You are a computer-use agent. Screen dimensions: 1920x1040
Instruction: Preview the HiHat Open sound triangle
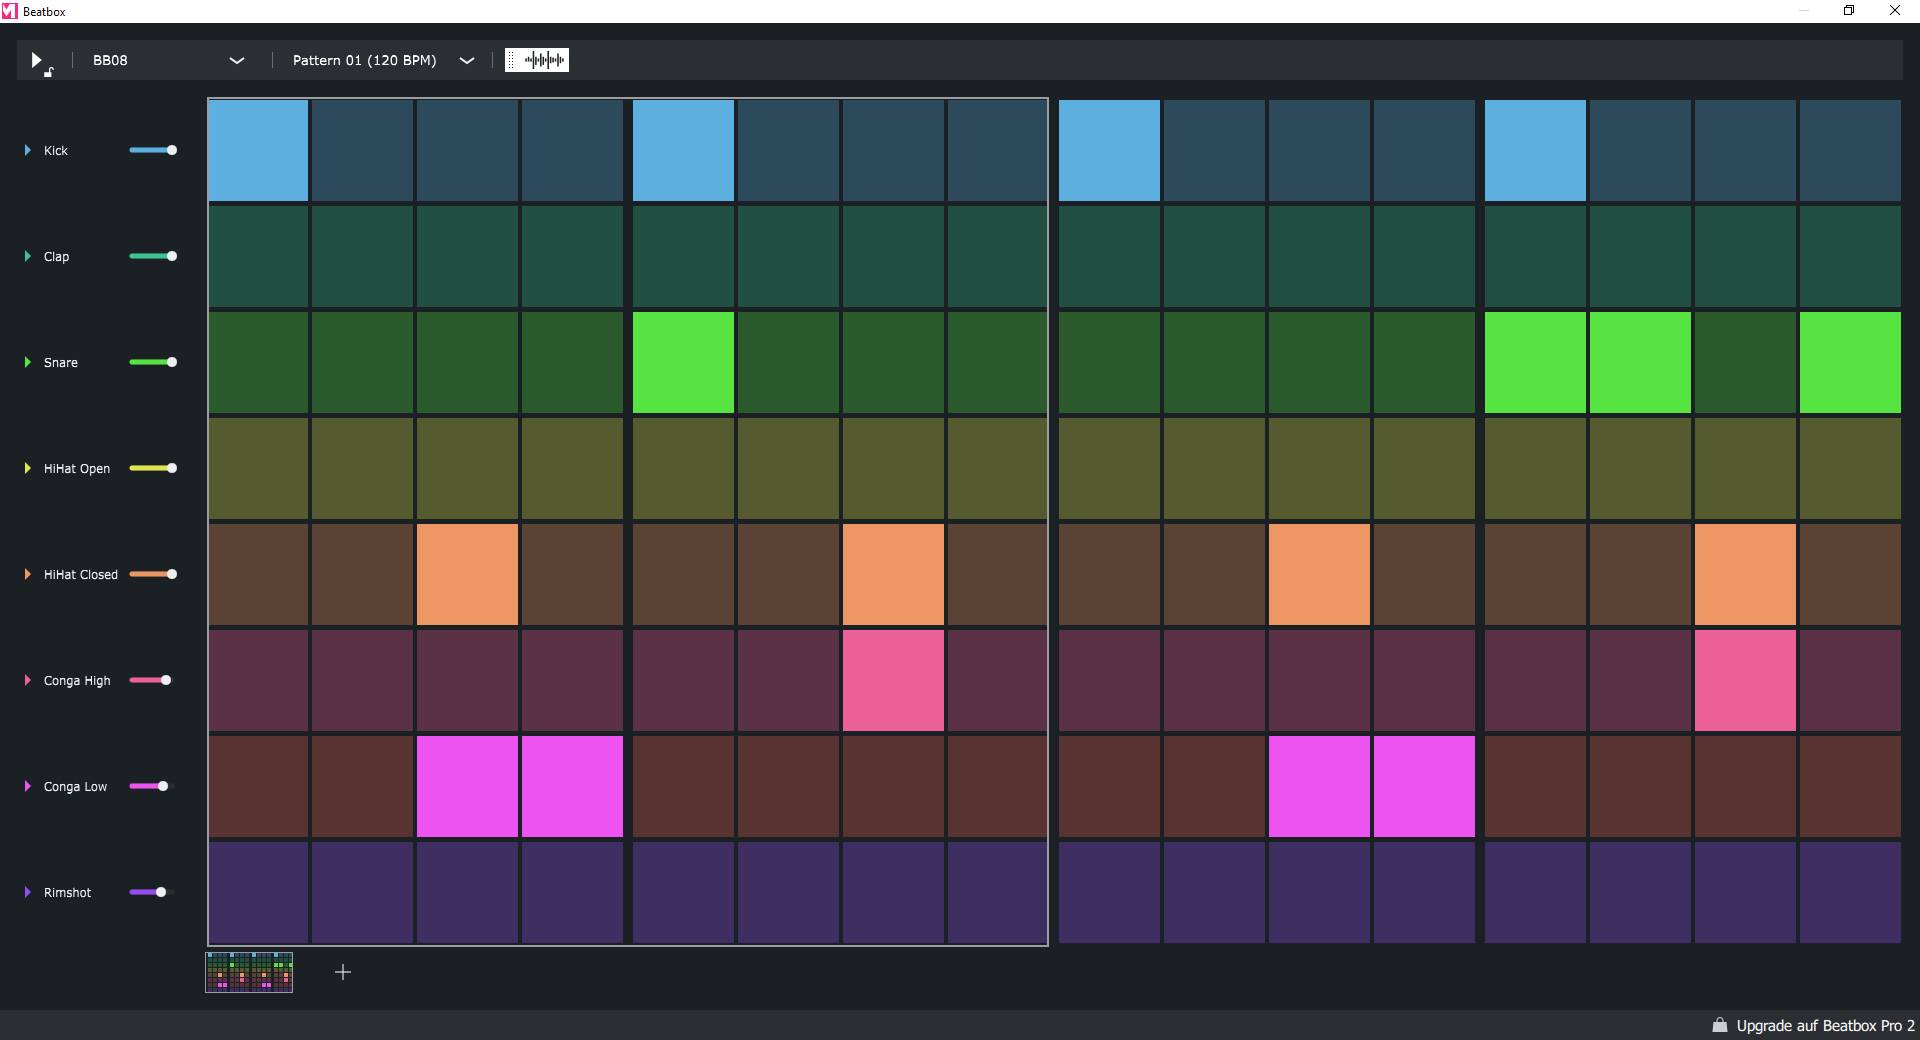27,468
